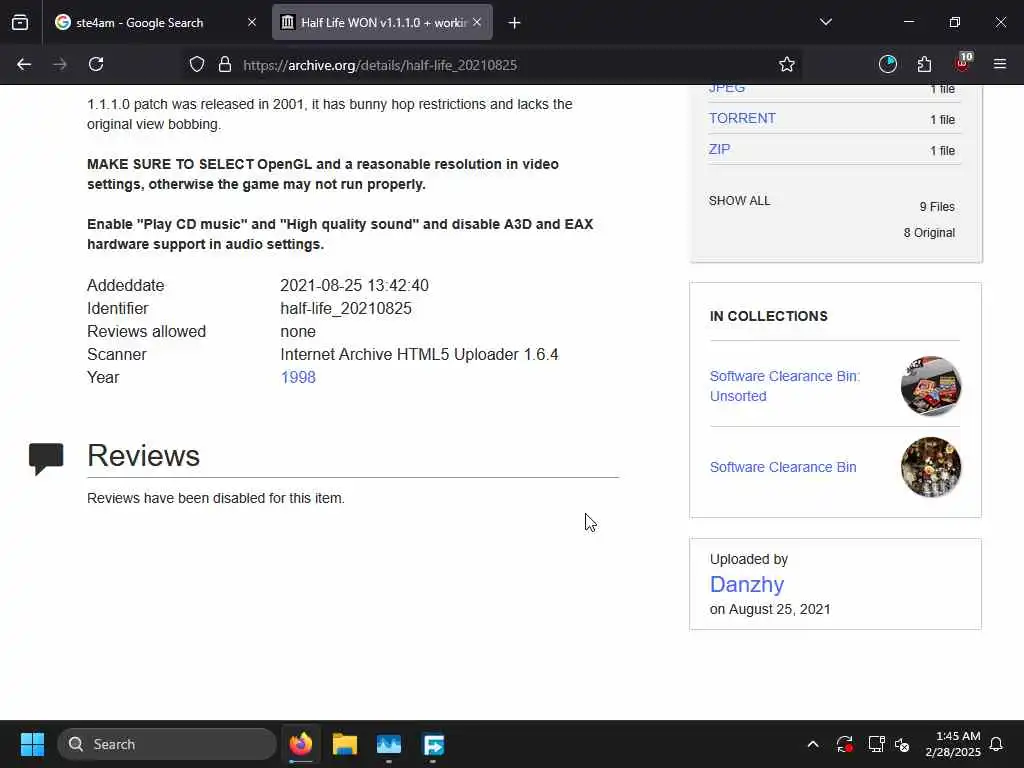Open the 1998 year link
The height and width of the screenshot is (768, 1024).
click(x=298, y=377)
